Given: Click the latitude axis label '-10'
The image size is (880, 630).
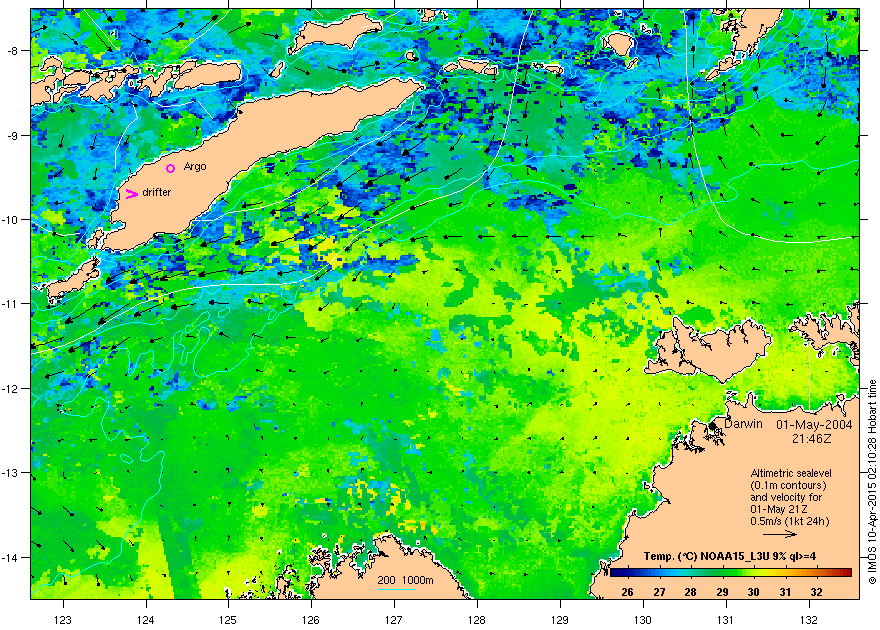Looking at the screenshot, I should (11, 220).
